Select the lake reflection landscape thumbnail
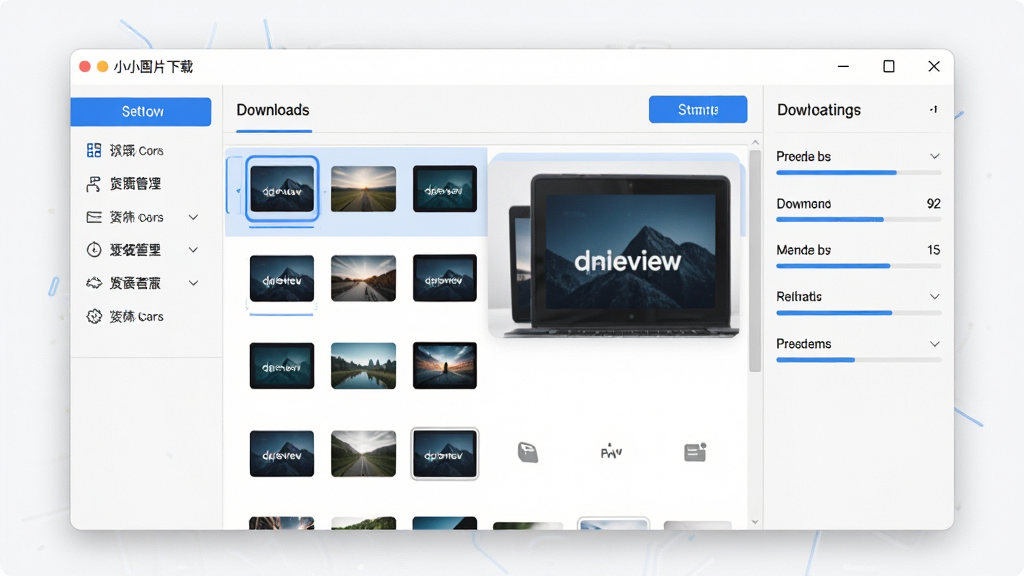1024x576 pixels. tap(363, 366)
